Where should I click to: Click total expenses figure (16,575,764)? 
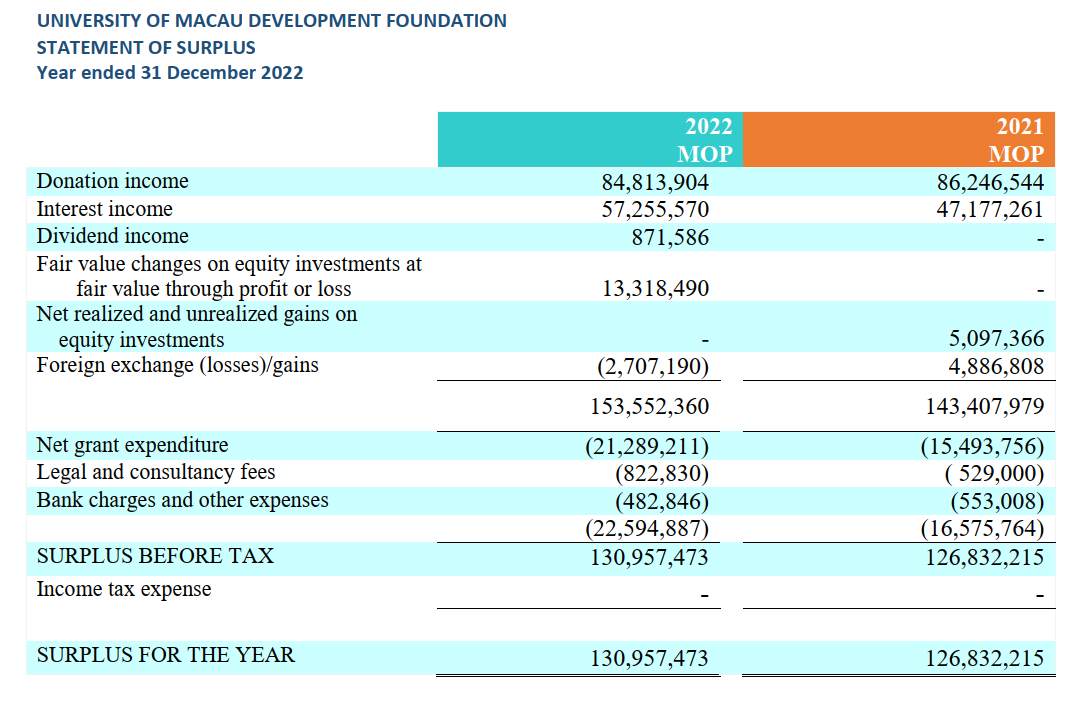pyautogui.click(x=982, y=528)
